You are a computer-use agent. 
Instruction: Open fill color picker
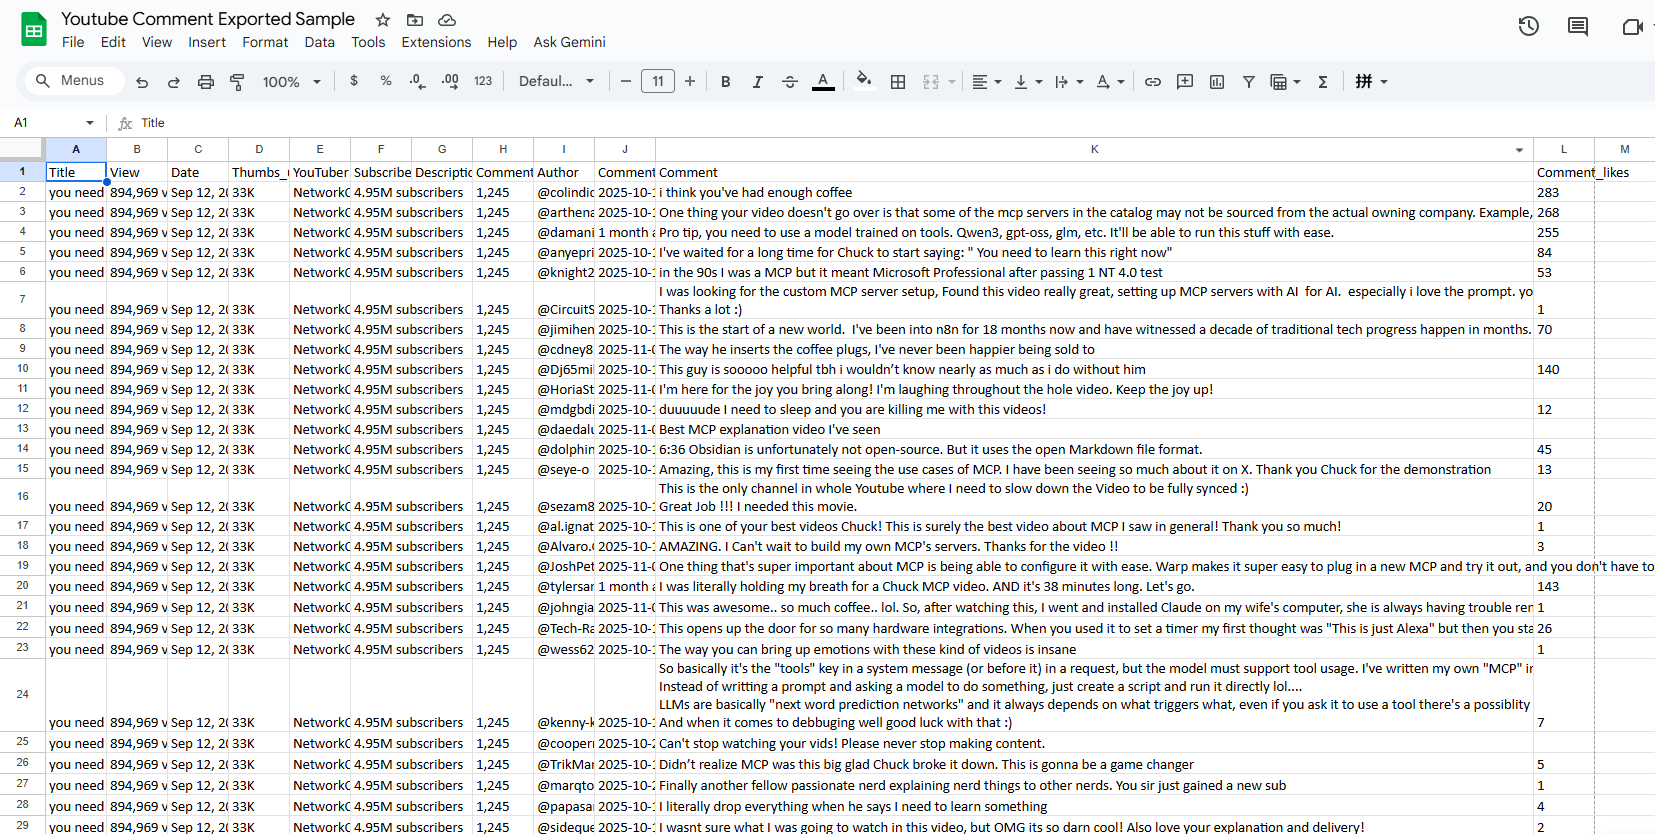pyautogui.click(x=864, y=80)
